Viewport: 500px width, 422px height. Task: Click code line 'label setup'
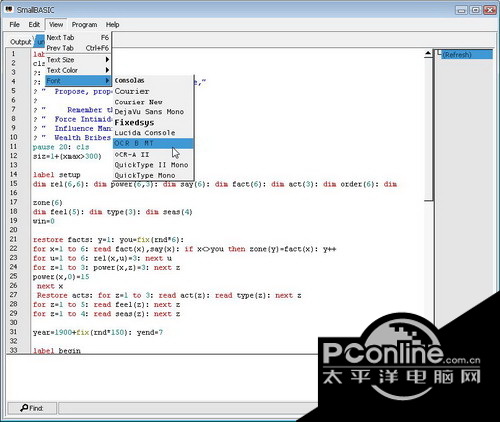(57, 175)
